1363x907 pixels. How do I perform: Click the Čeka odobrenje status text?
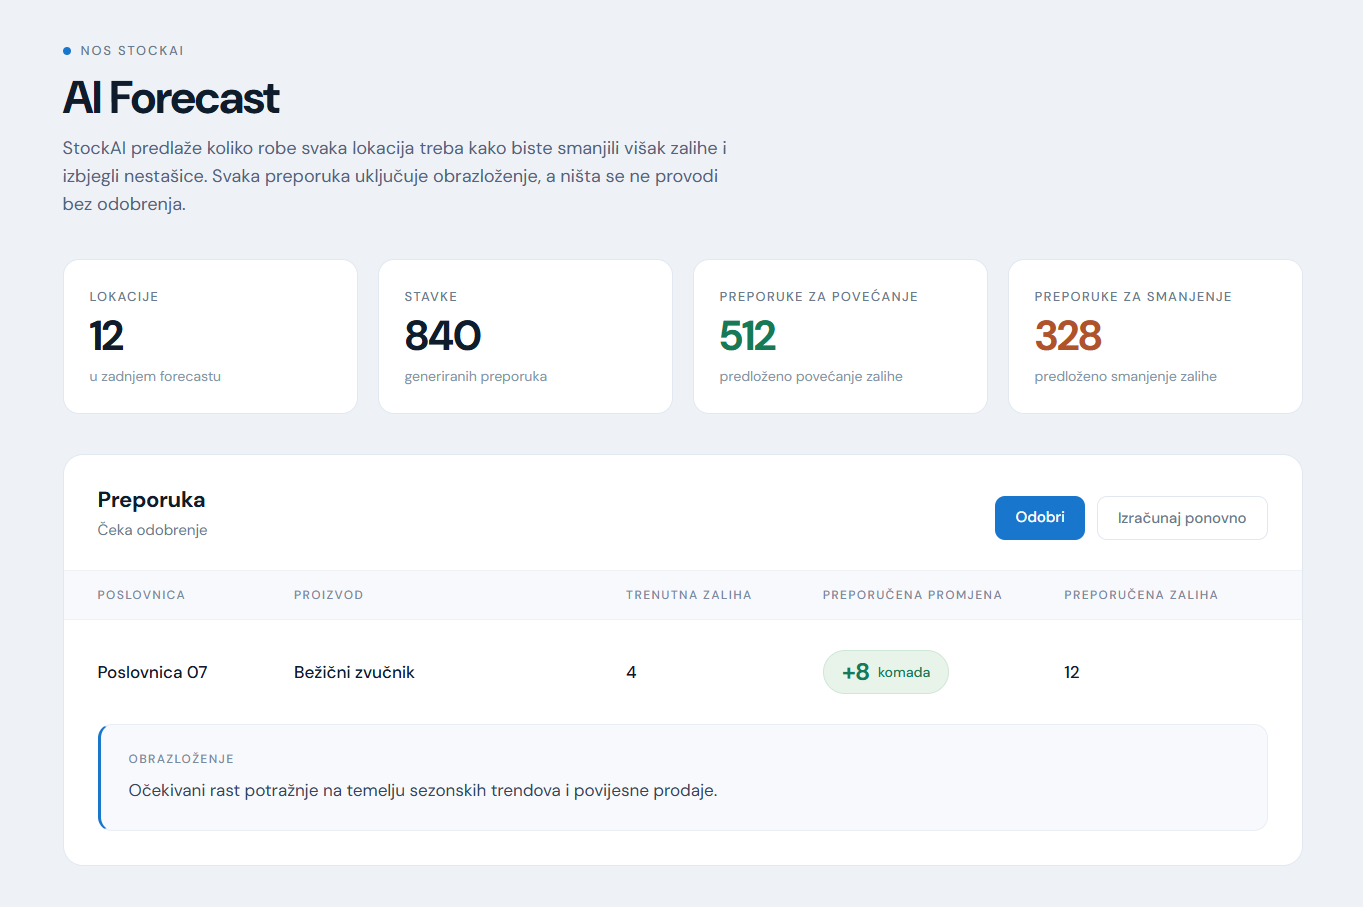(x=152, y=530)
